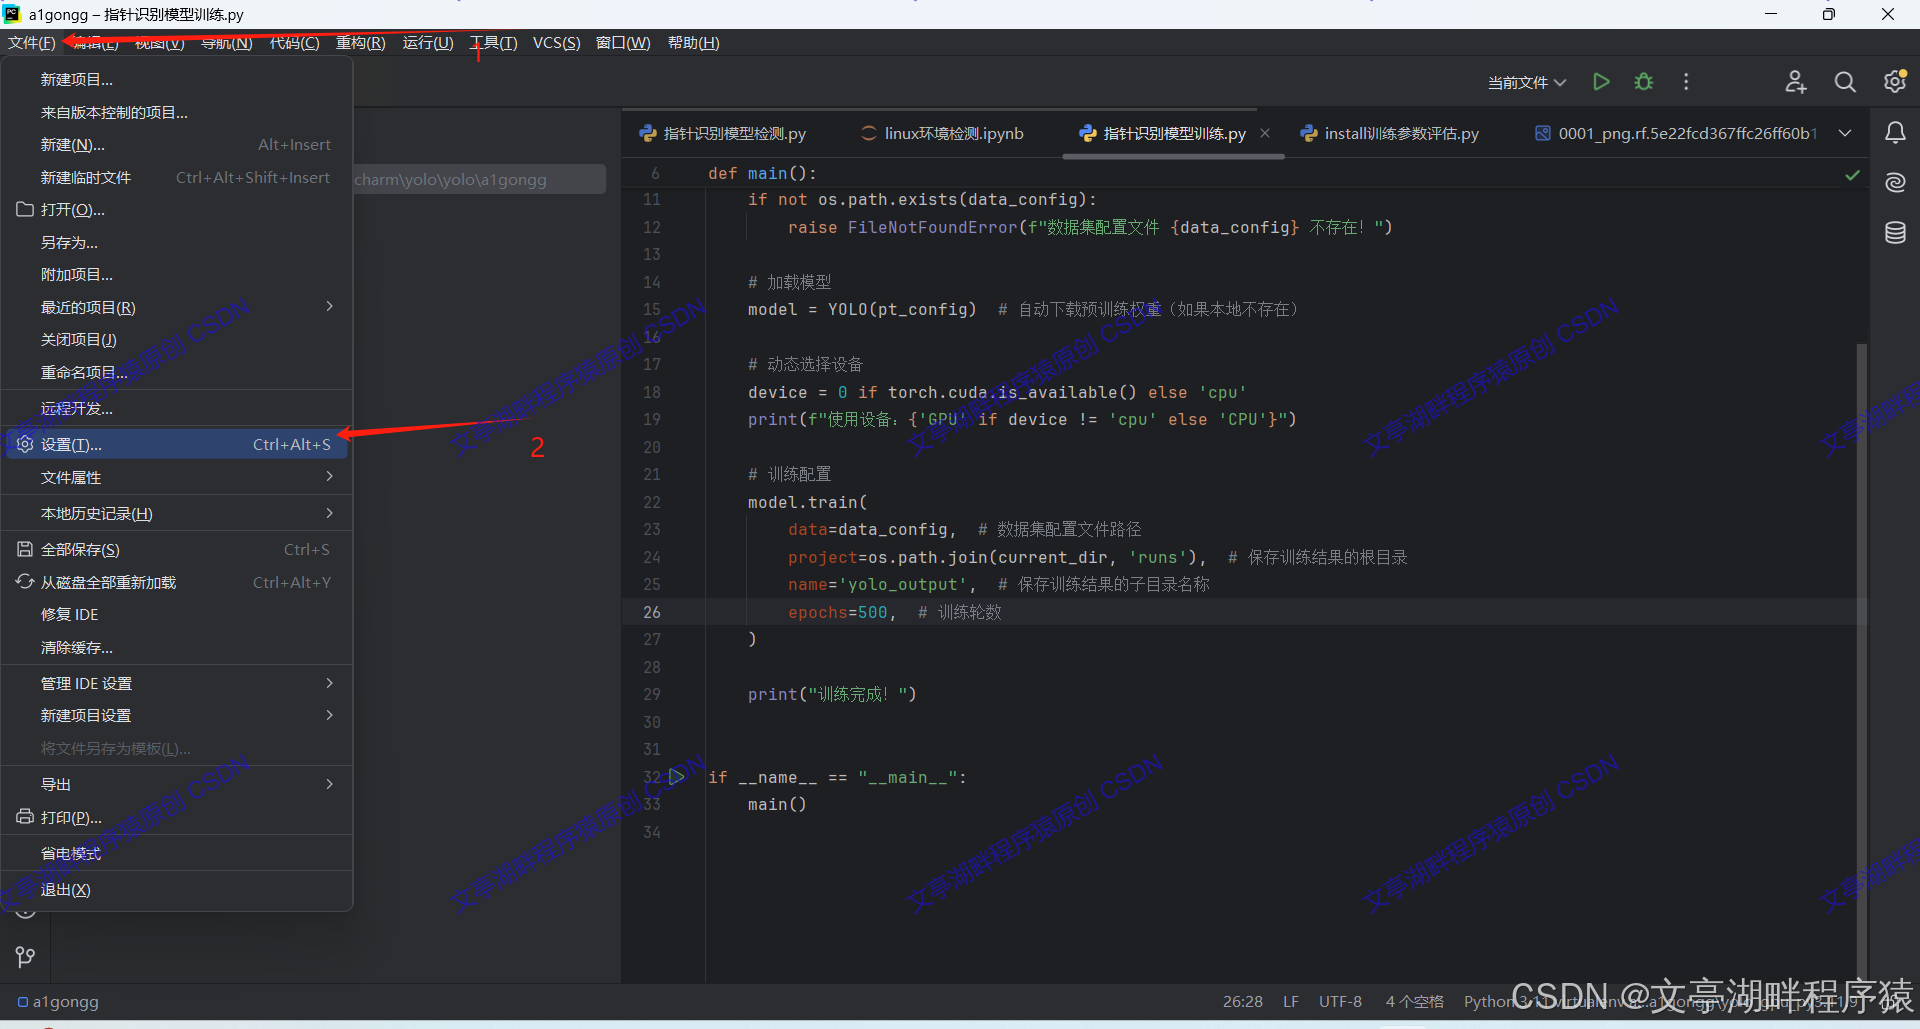
Task: Open the VCS(S) menu
Action: (556, 42)
